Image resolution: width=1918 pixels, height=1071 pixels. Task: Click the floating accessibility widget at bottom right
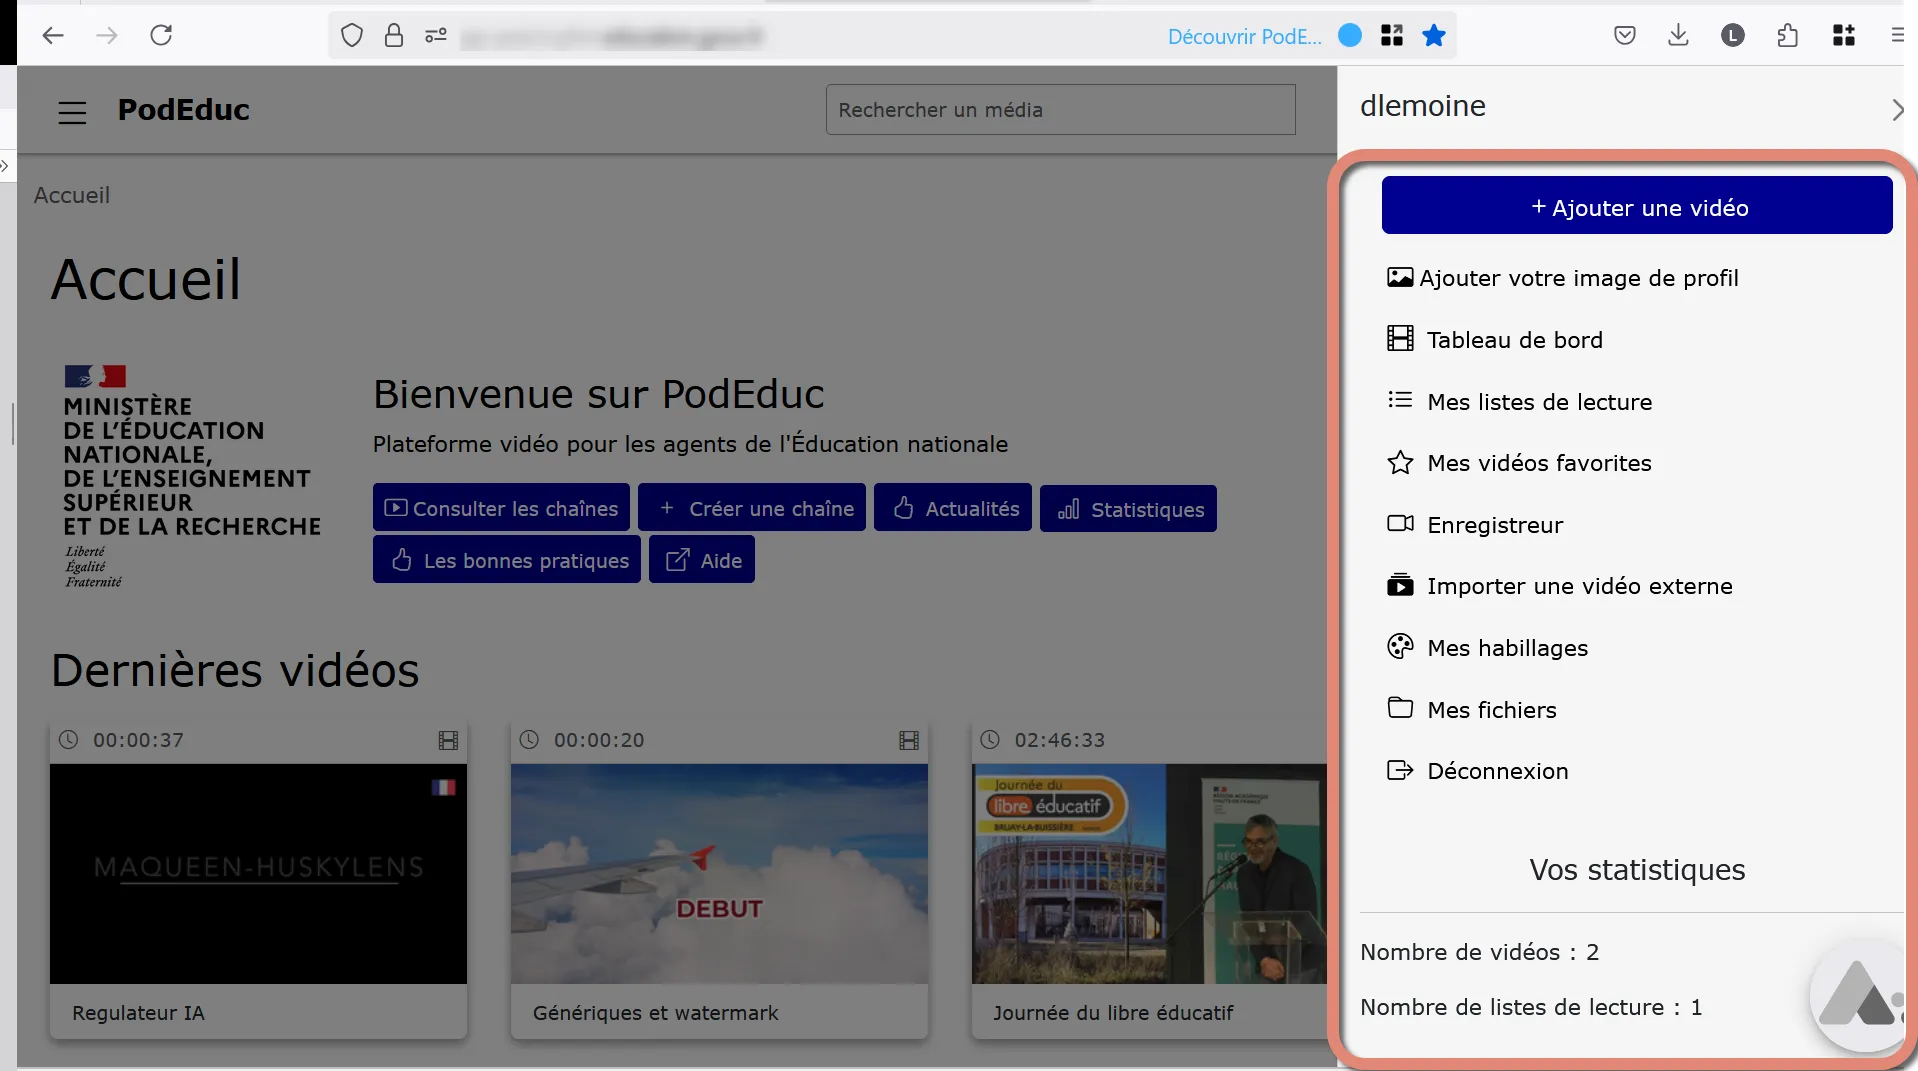[x=1858, y=994]
